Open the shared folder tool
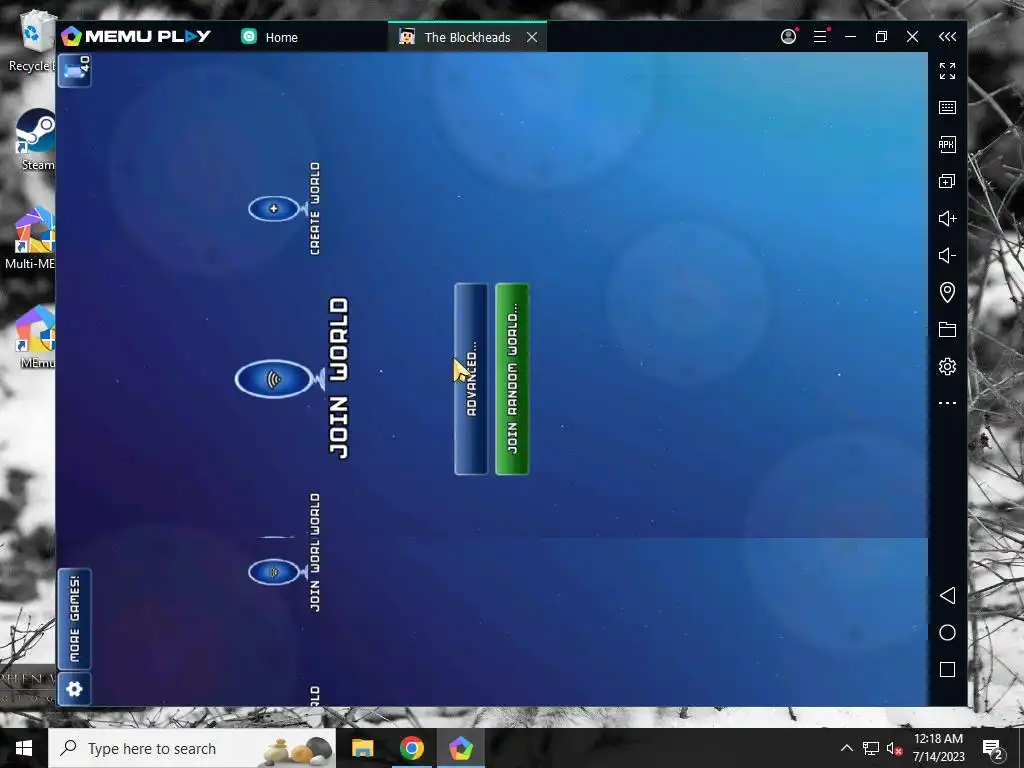The image size is (1024, 768). tap(948, 329)
